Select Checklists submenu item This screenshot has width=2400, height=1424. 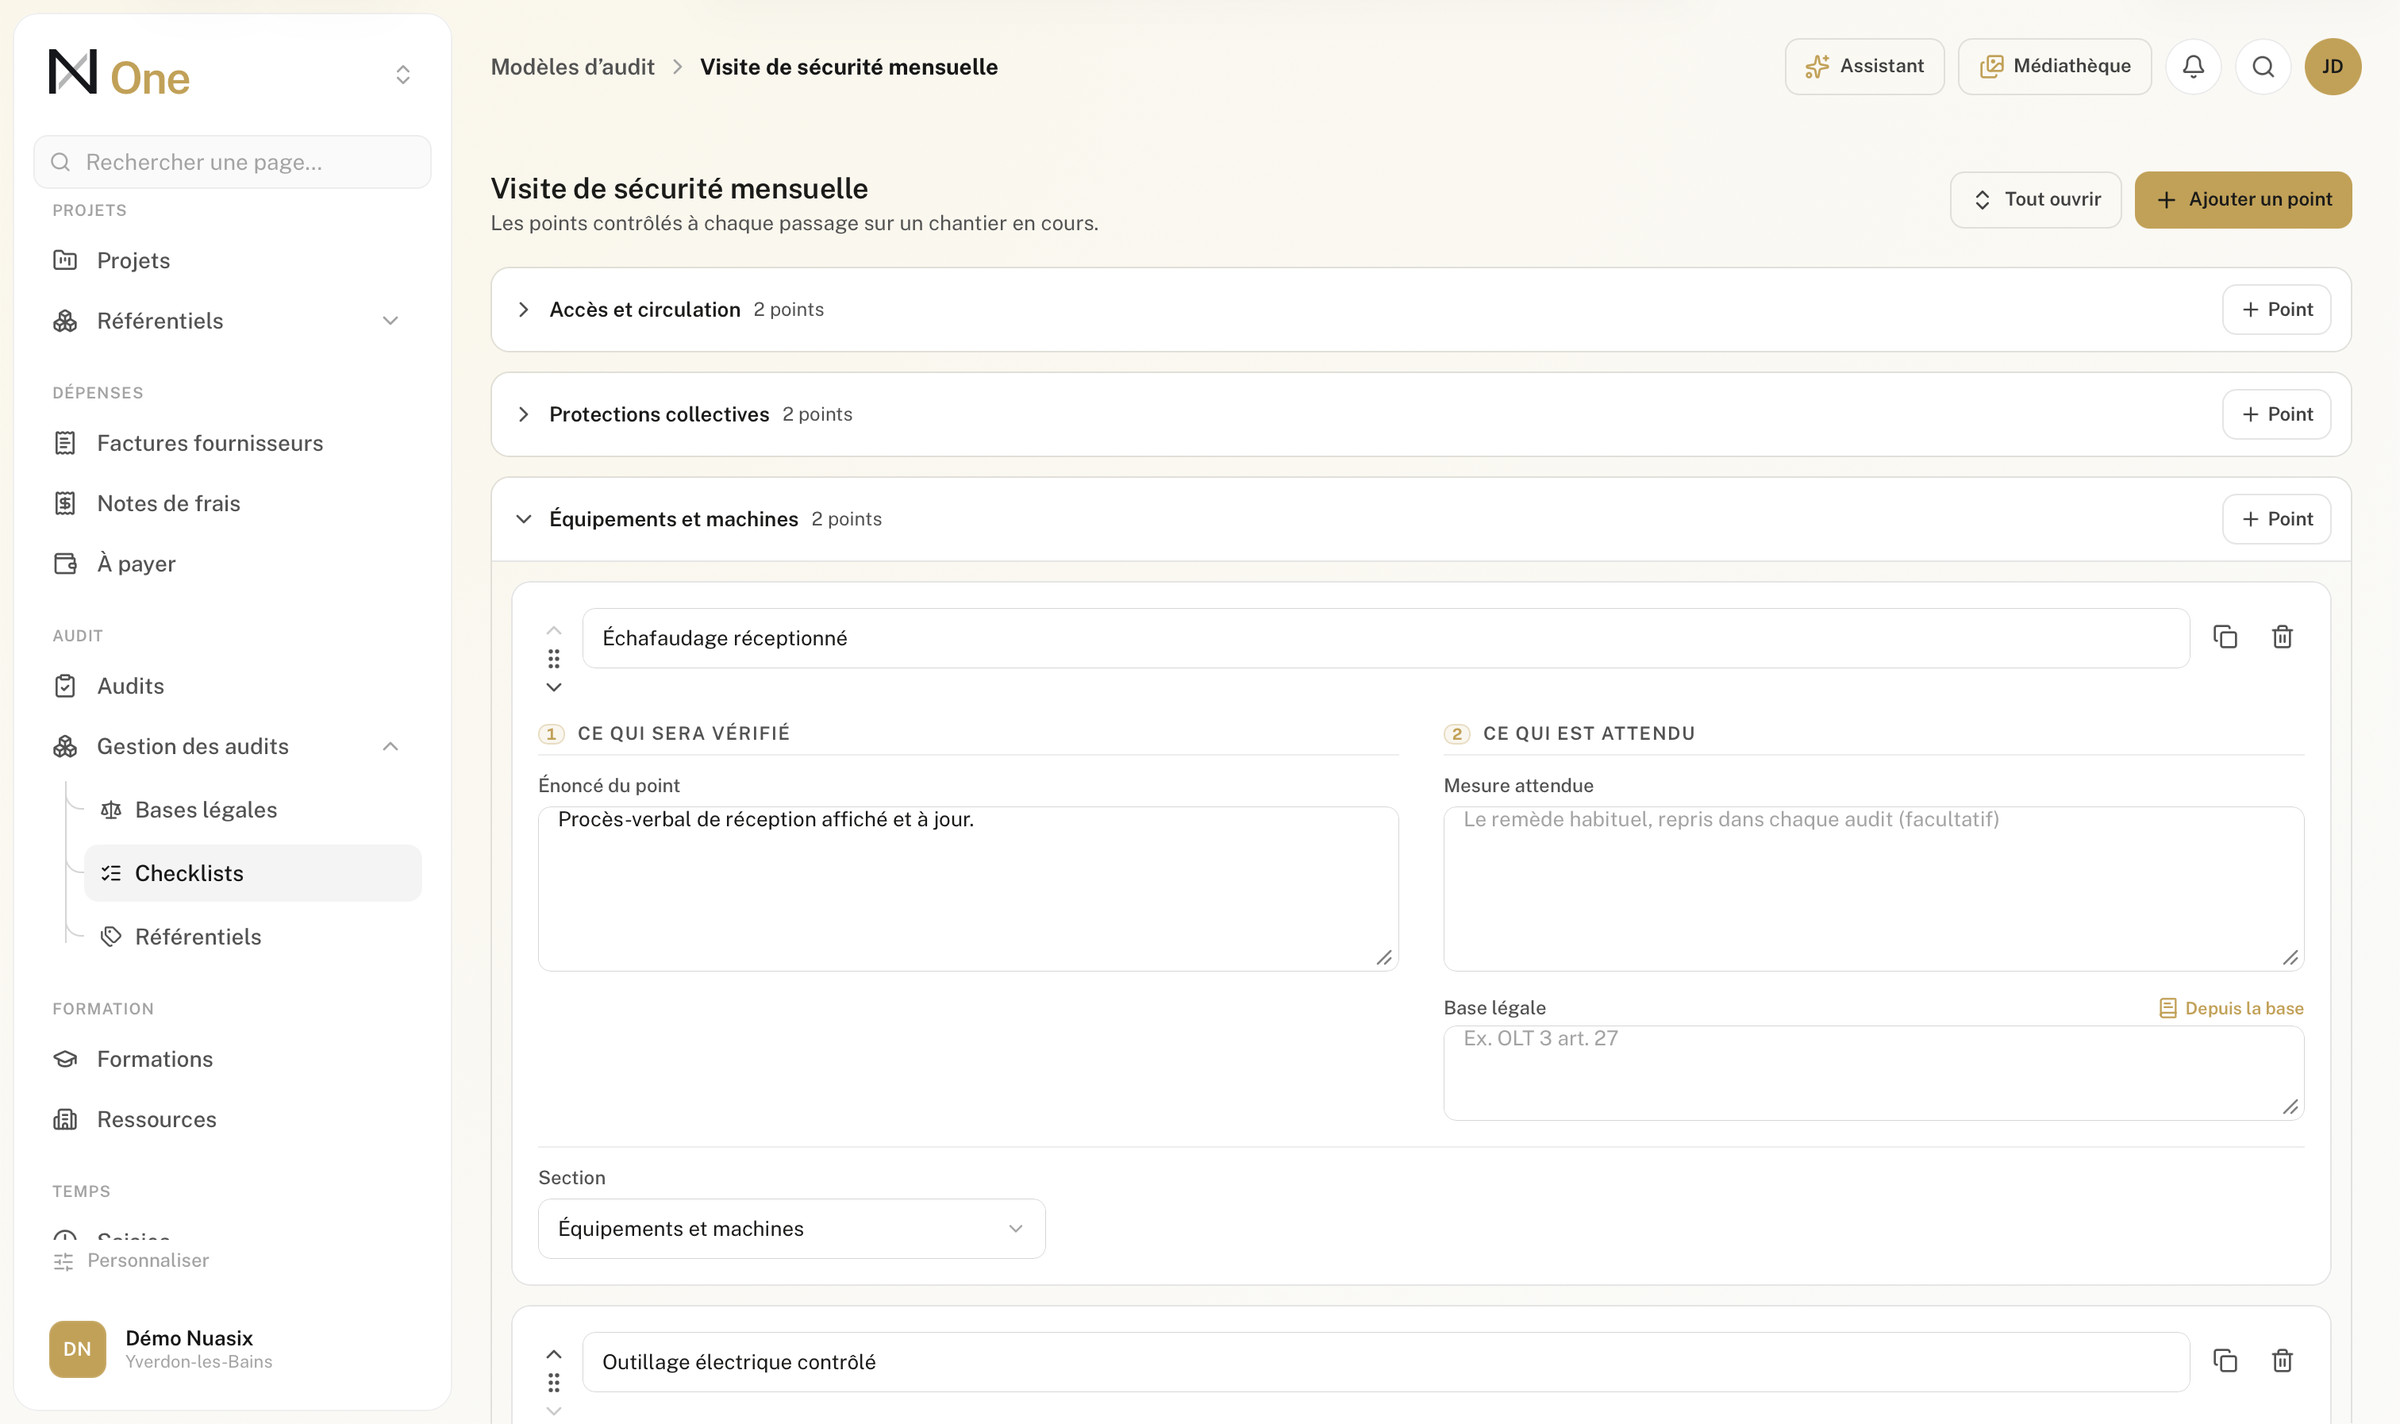tap(253, 873)
